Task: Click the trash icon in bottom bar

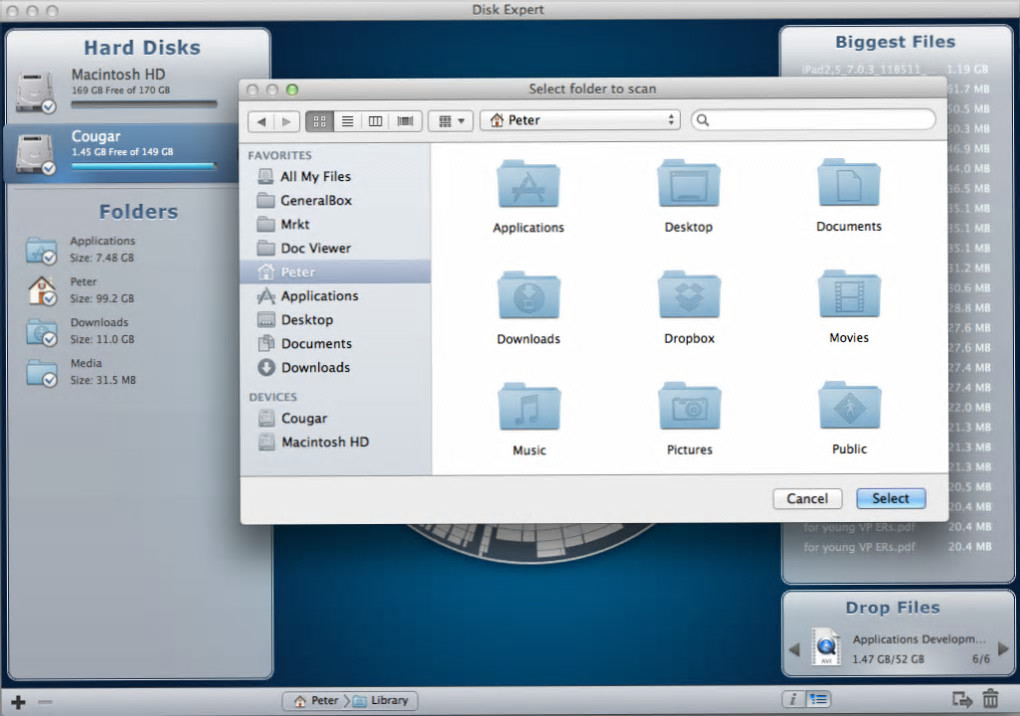Action: tap(990, 700)
